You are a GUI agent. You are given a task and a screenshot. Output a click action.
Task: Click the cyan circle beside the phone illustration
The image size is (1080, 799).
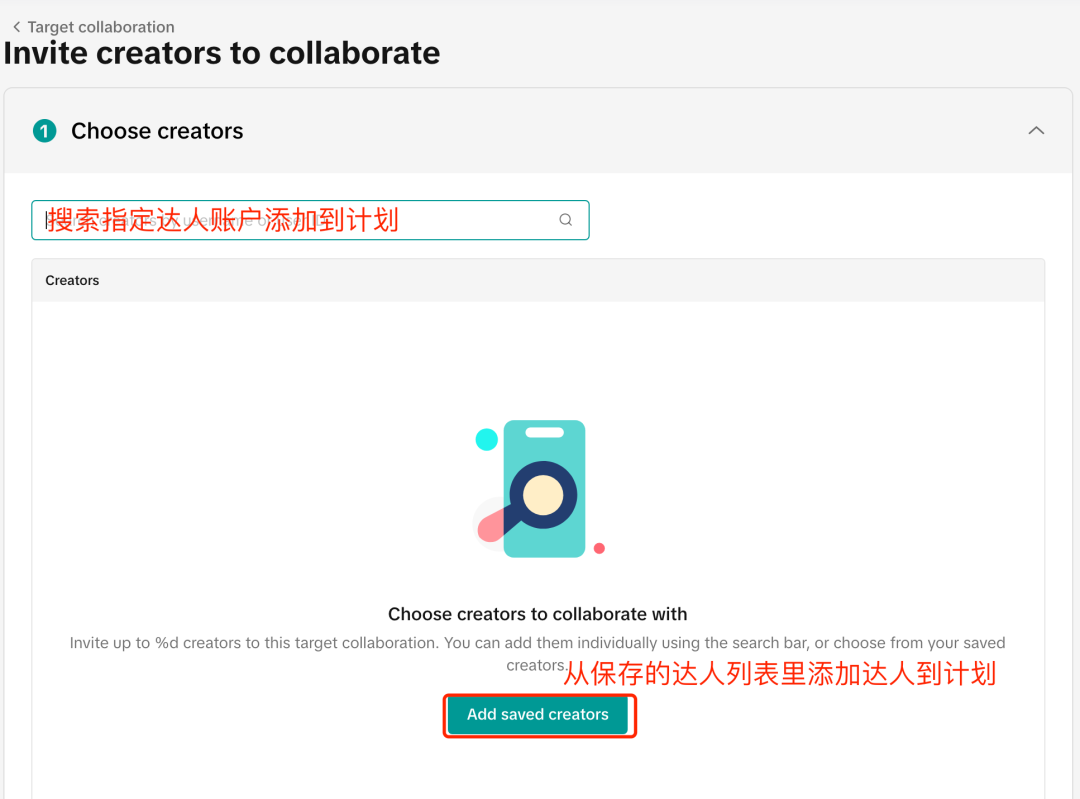[x=487, y=439]
